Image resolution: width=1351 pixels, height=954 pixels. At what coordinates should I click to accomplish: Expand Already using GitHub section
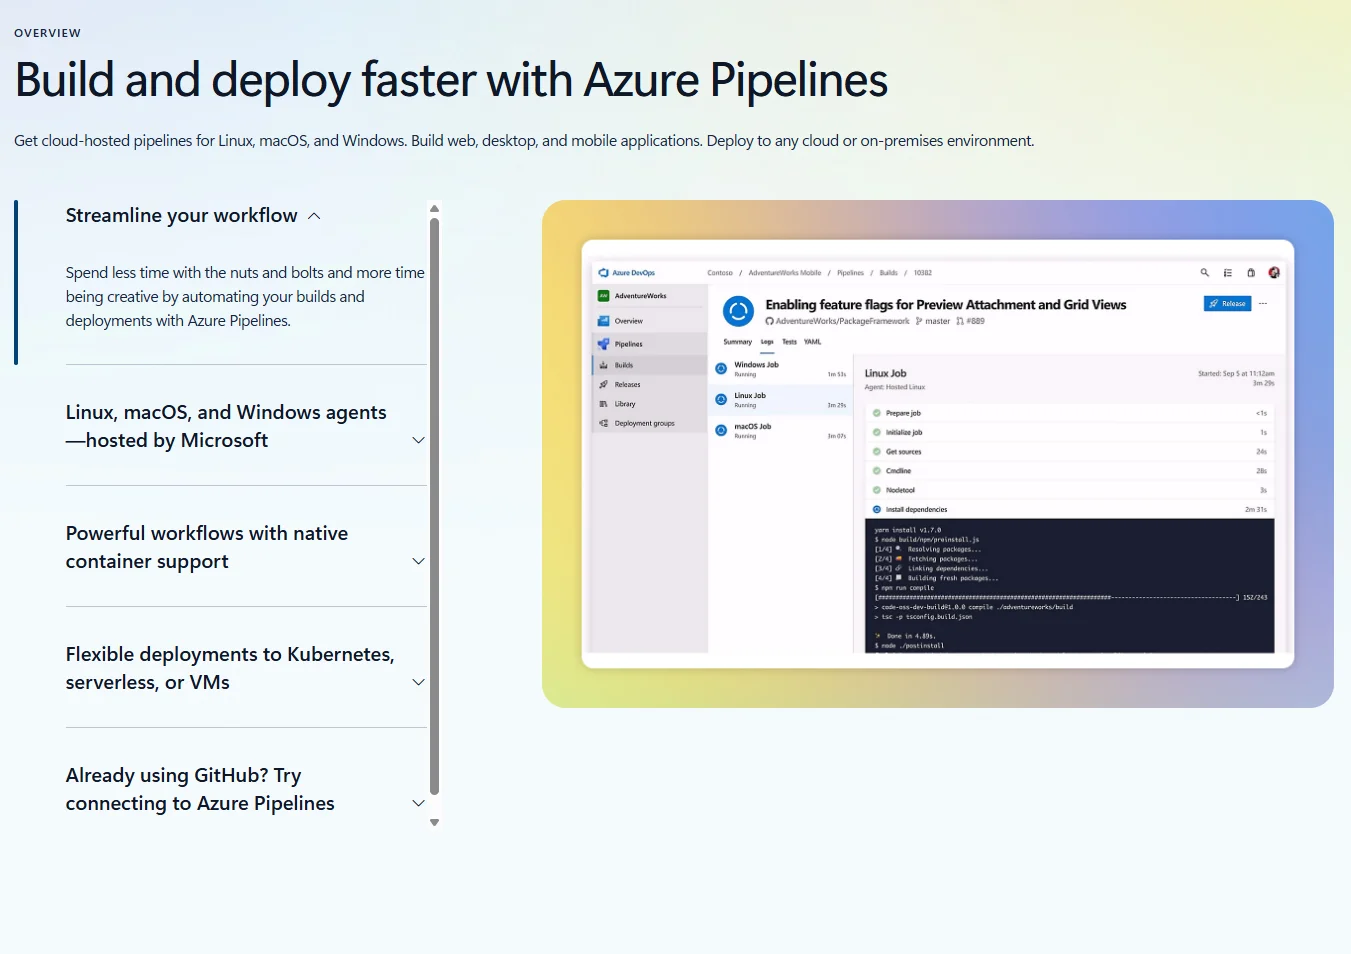[245, 790]
